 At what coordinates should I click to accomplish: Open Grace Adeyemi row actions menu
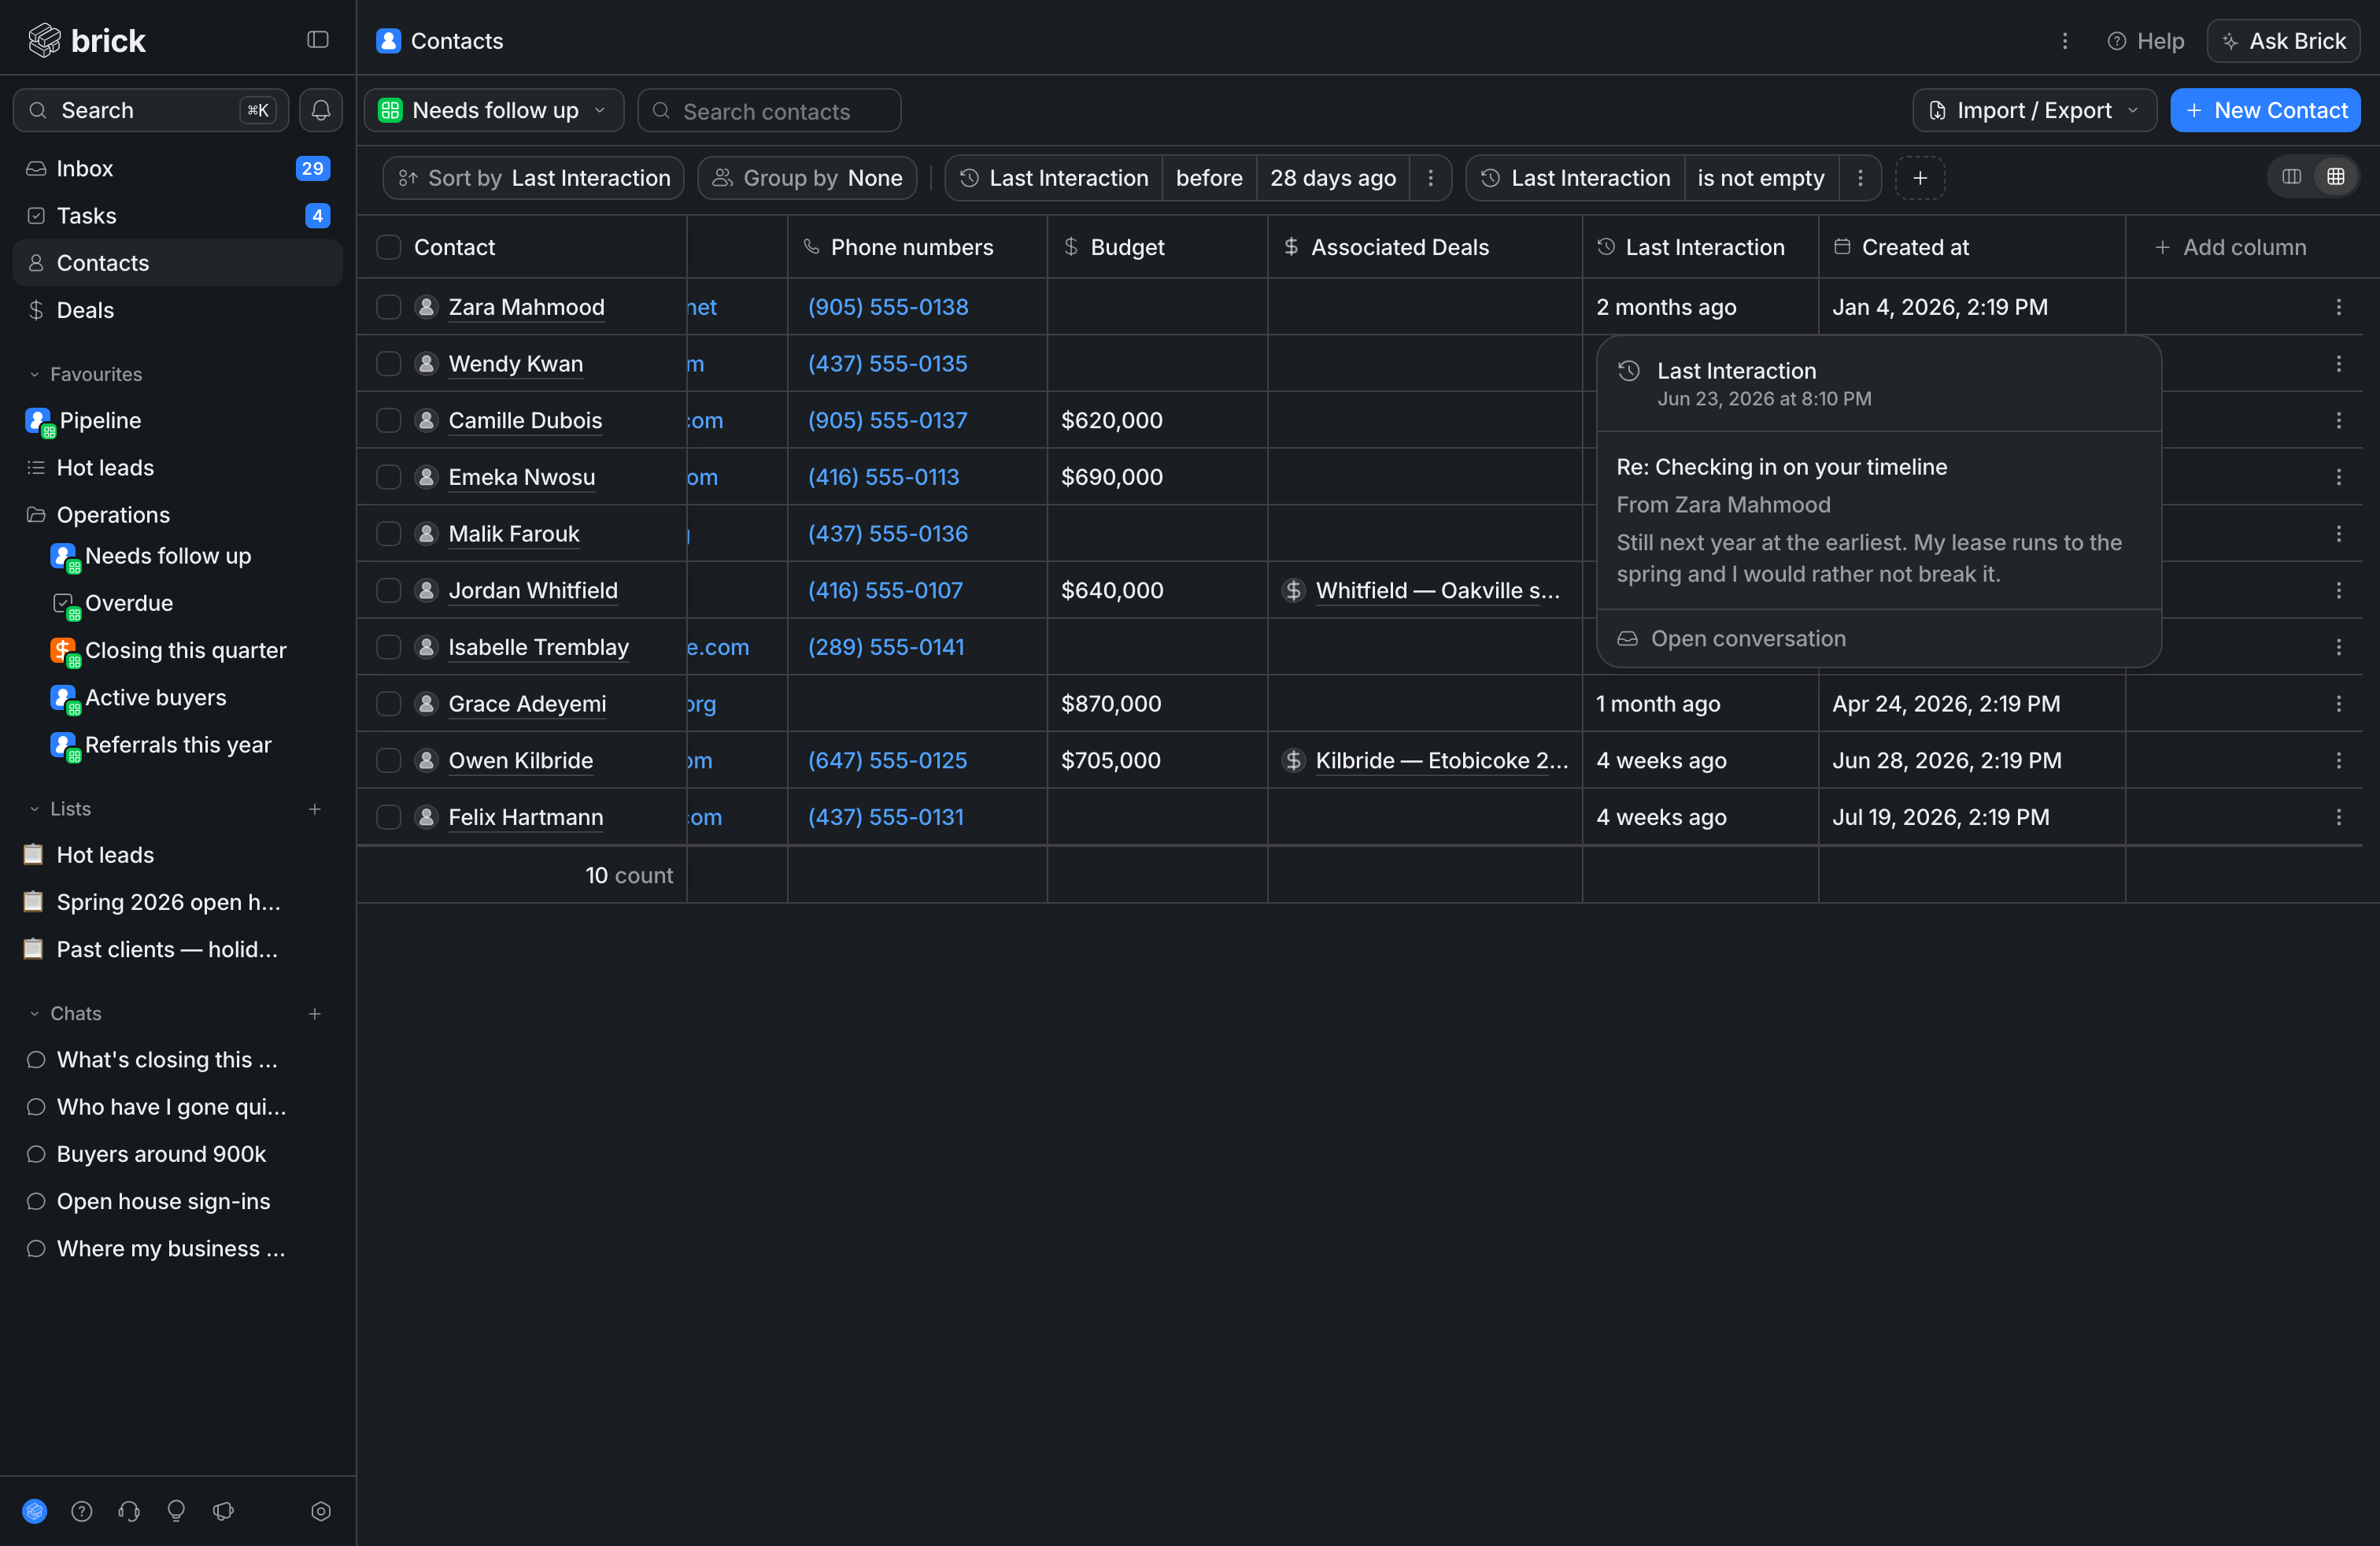coord(2339,704)
